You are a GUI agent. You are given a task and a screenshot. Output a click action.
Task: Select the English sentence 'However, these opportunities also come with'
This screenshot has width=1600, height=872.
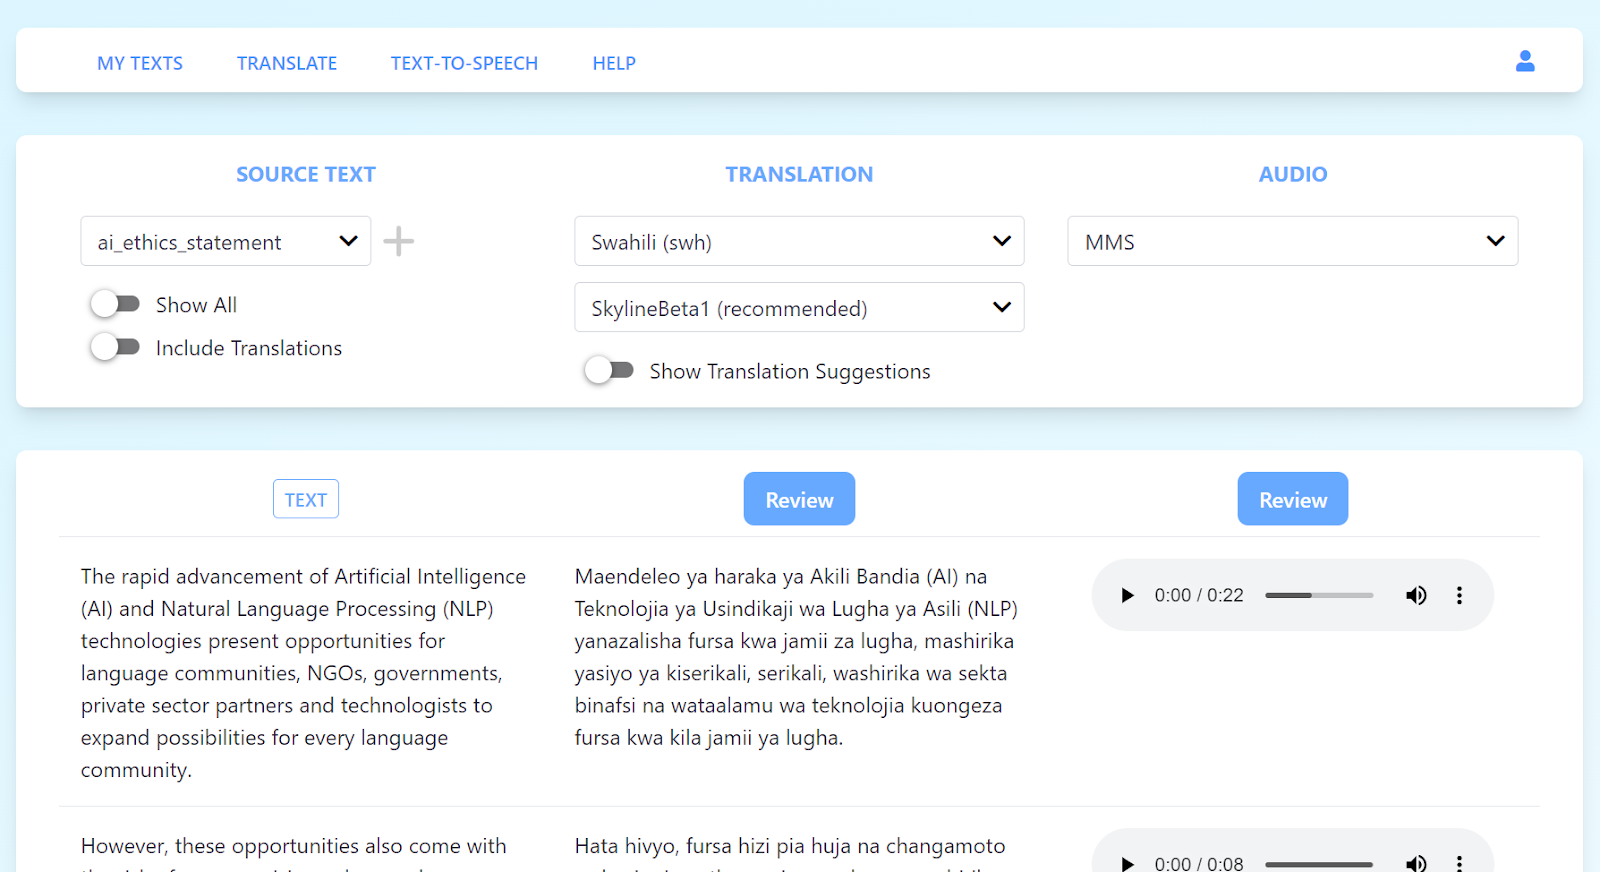coord(294,846)
